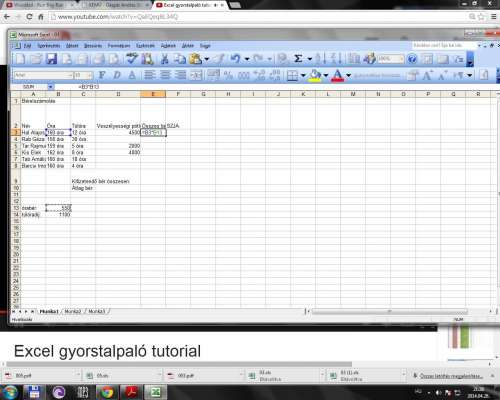Click the Increase decimal icon
Viewport: 500px width, 400px height.
(259, 75)
